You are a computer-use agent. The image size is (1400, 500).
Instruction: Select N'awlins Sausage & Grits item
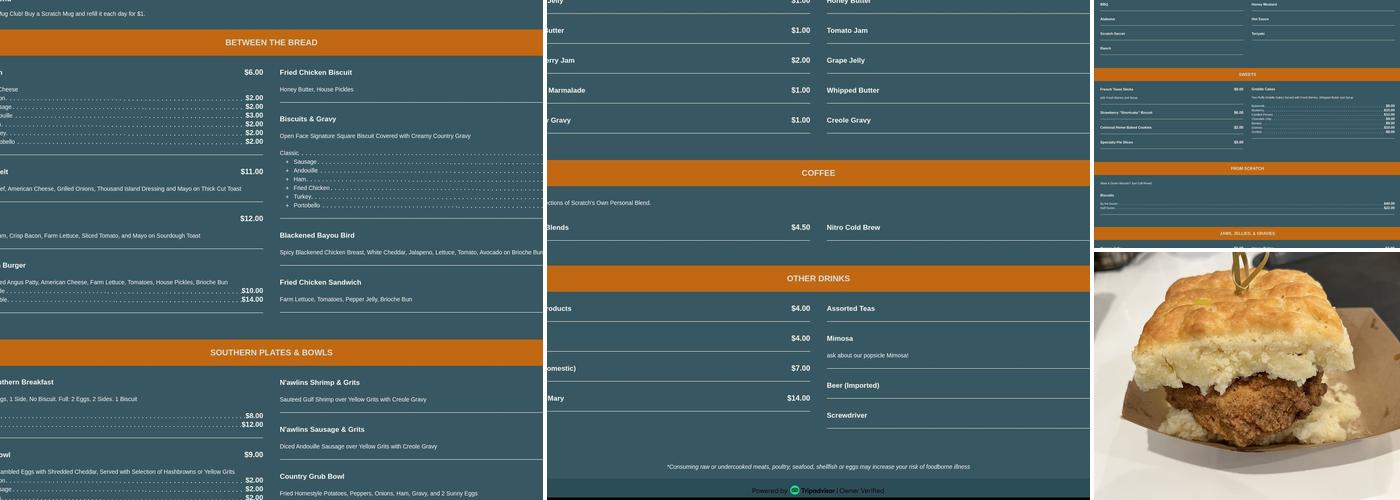pos(322,430)
